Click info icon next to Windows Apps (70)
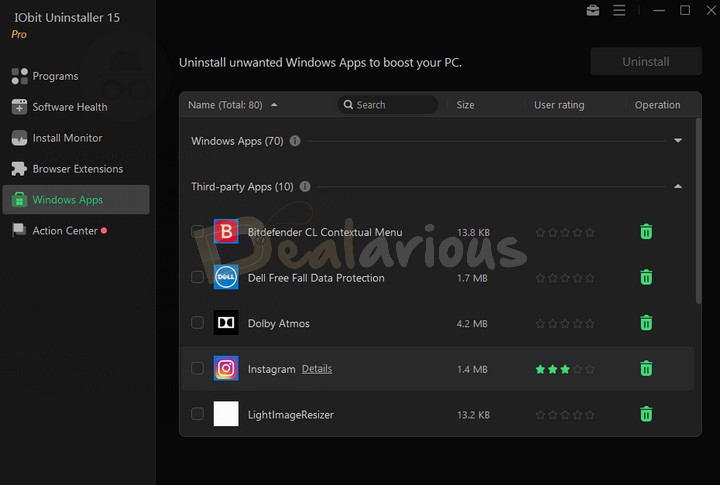This screenshot has height=485, width=720. coord(295,141)
